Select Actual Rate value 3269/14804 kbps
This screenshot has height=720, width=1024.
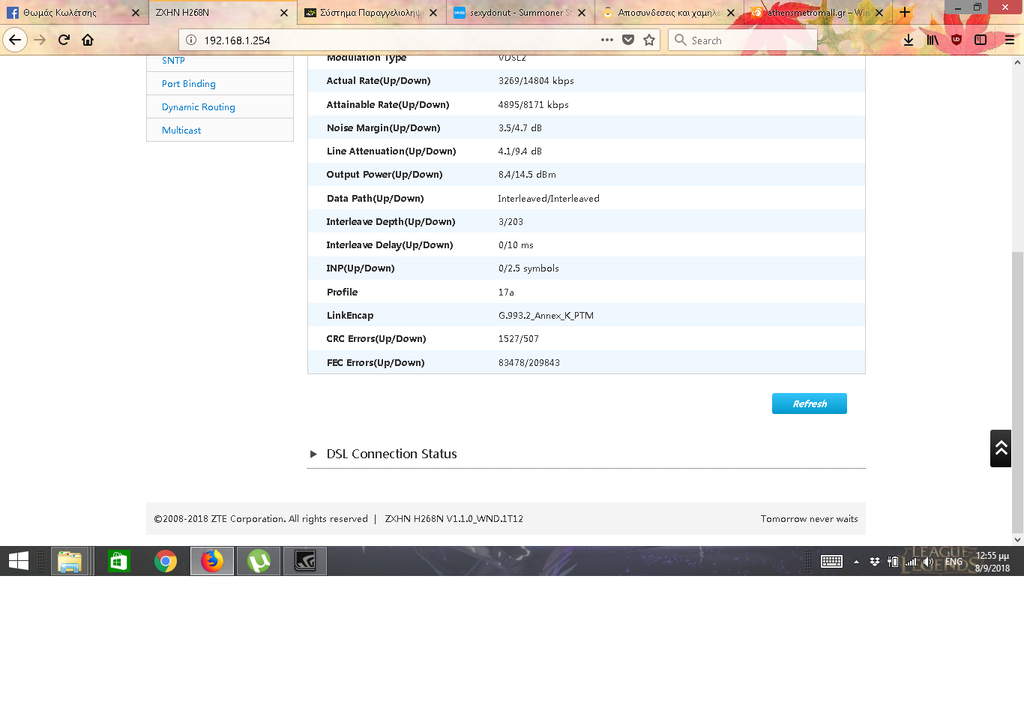coord(536,81)
